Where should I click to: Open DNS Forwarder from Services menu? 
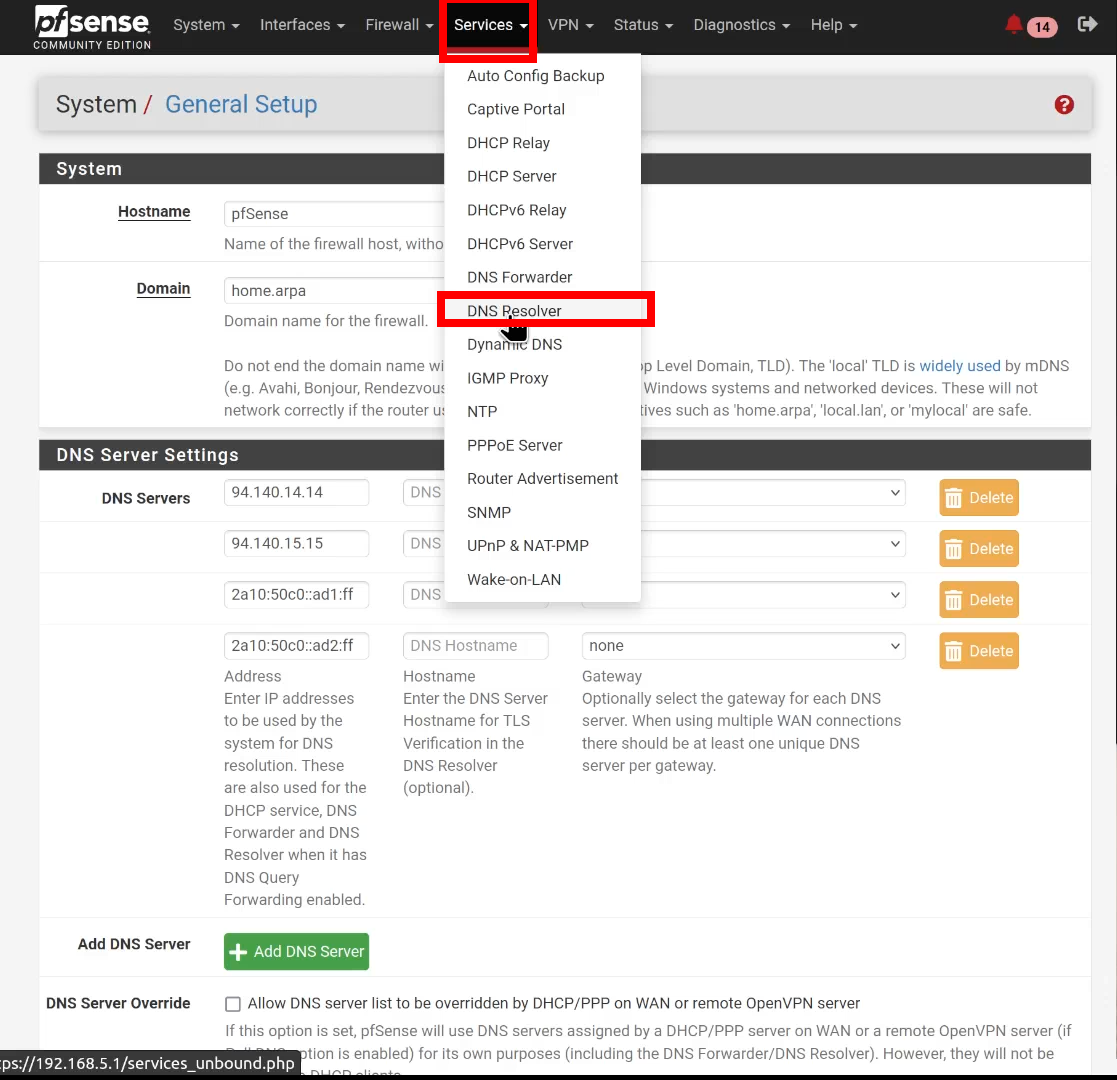(542, 277)
